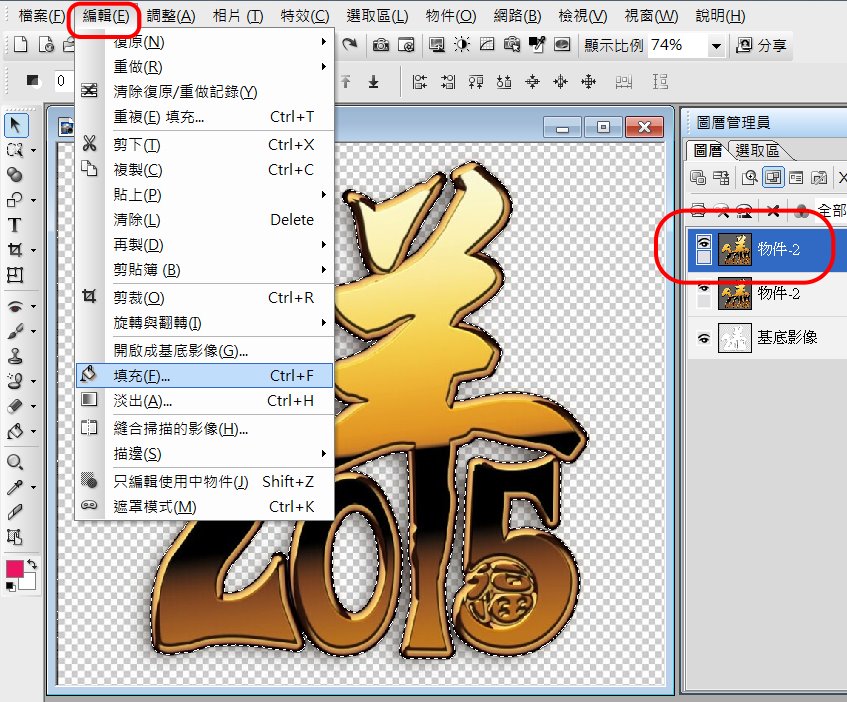Select the Transform tool in the toolbox
The height and width of the screenshot is (702, 847).
tap(15, 275)
